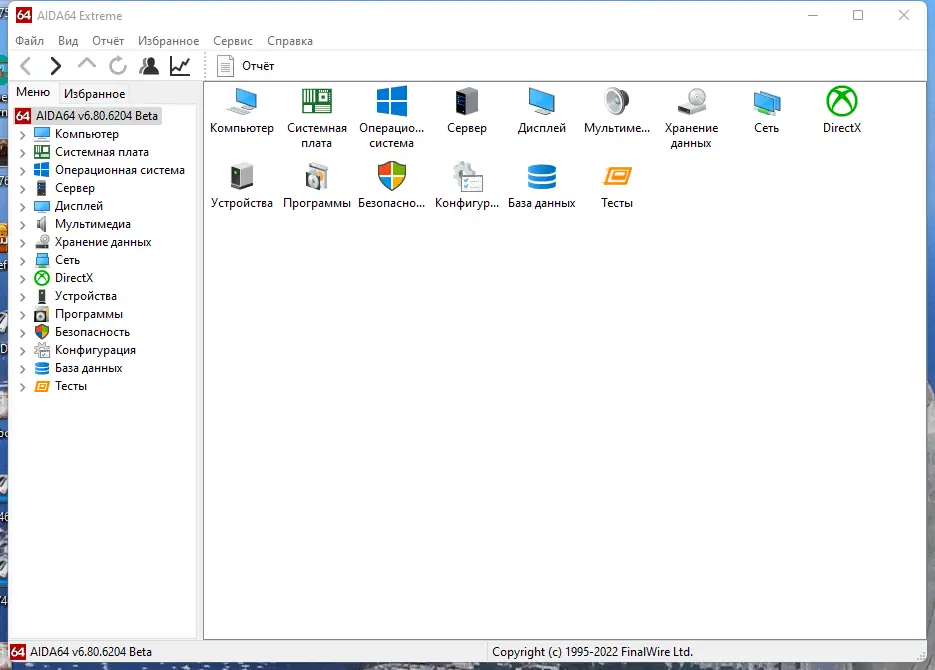The image size is (935, 670).
Task: Expand the Мультимедиа tree node
Action: (23, 225)
